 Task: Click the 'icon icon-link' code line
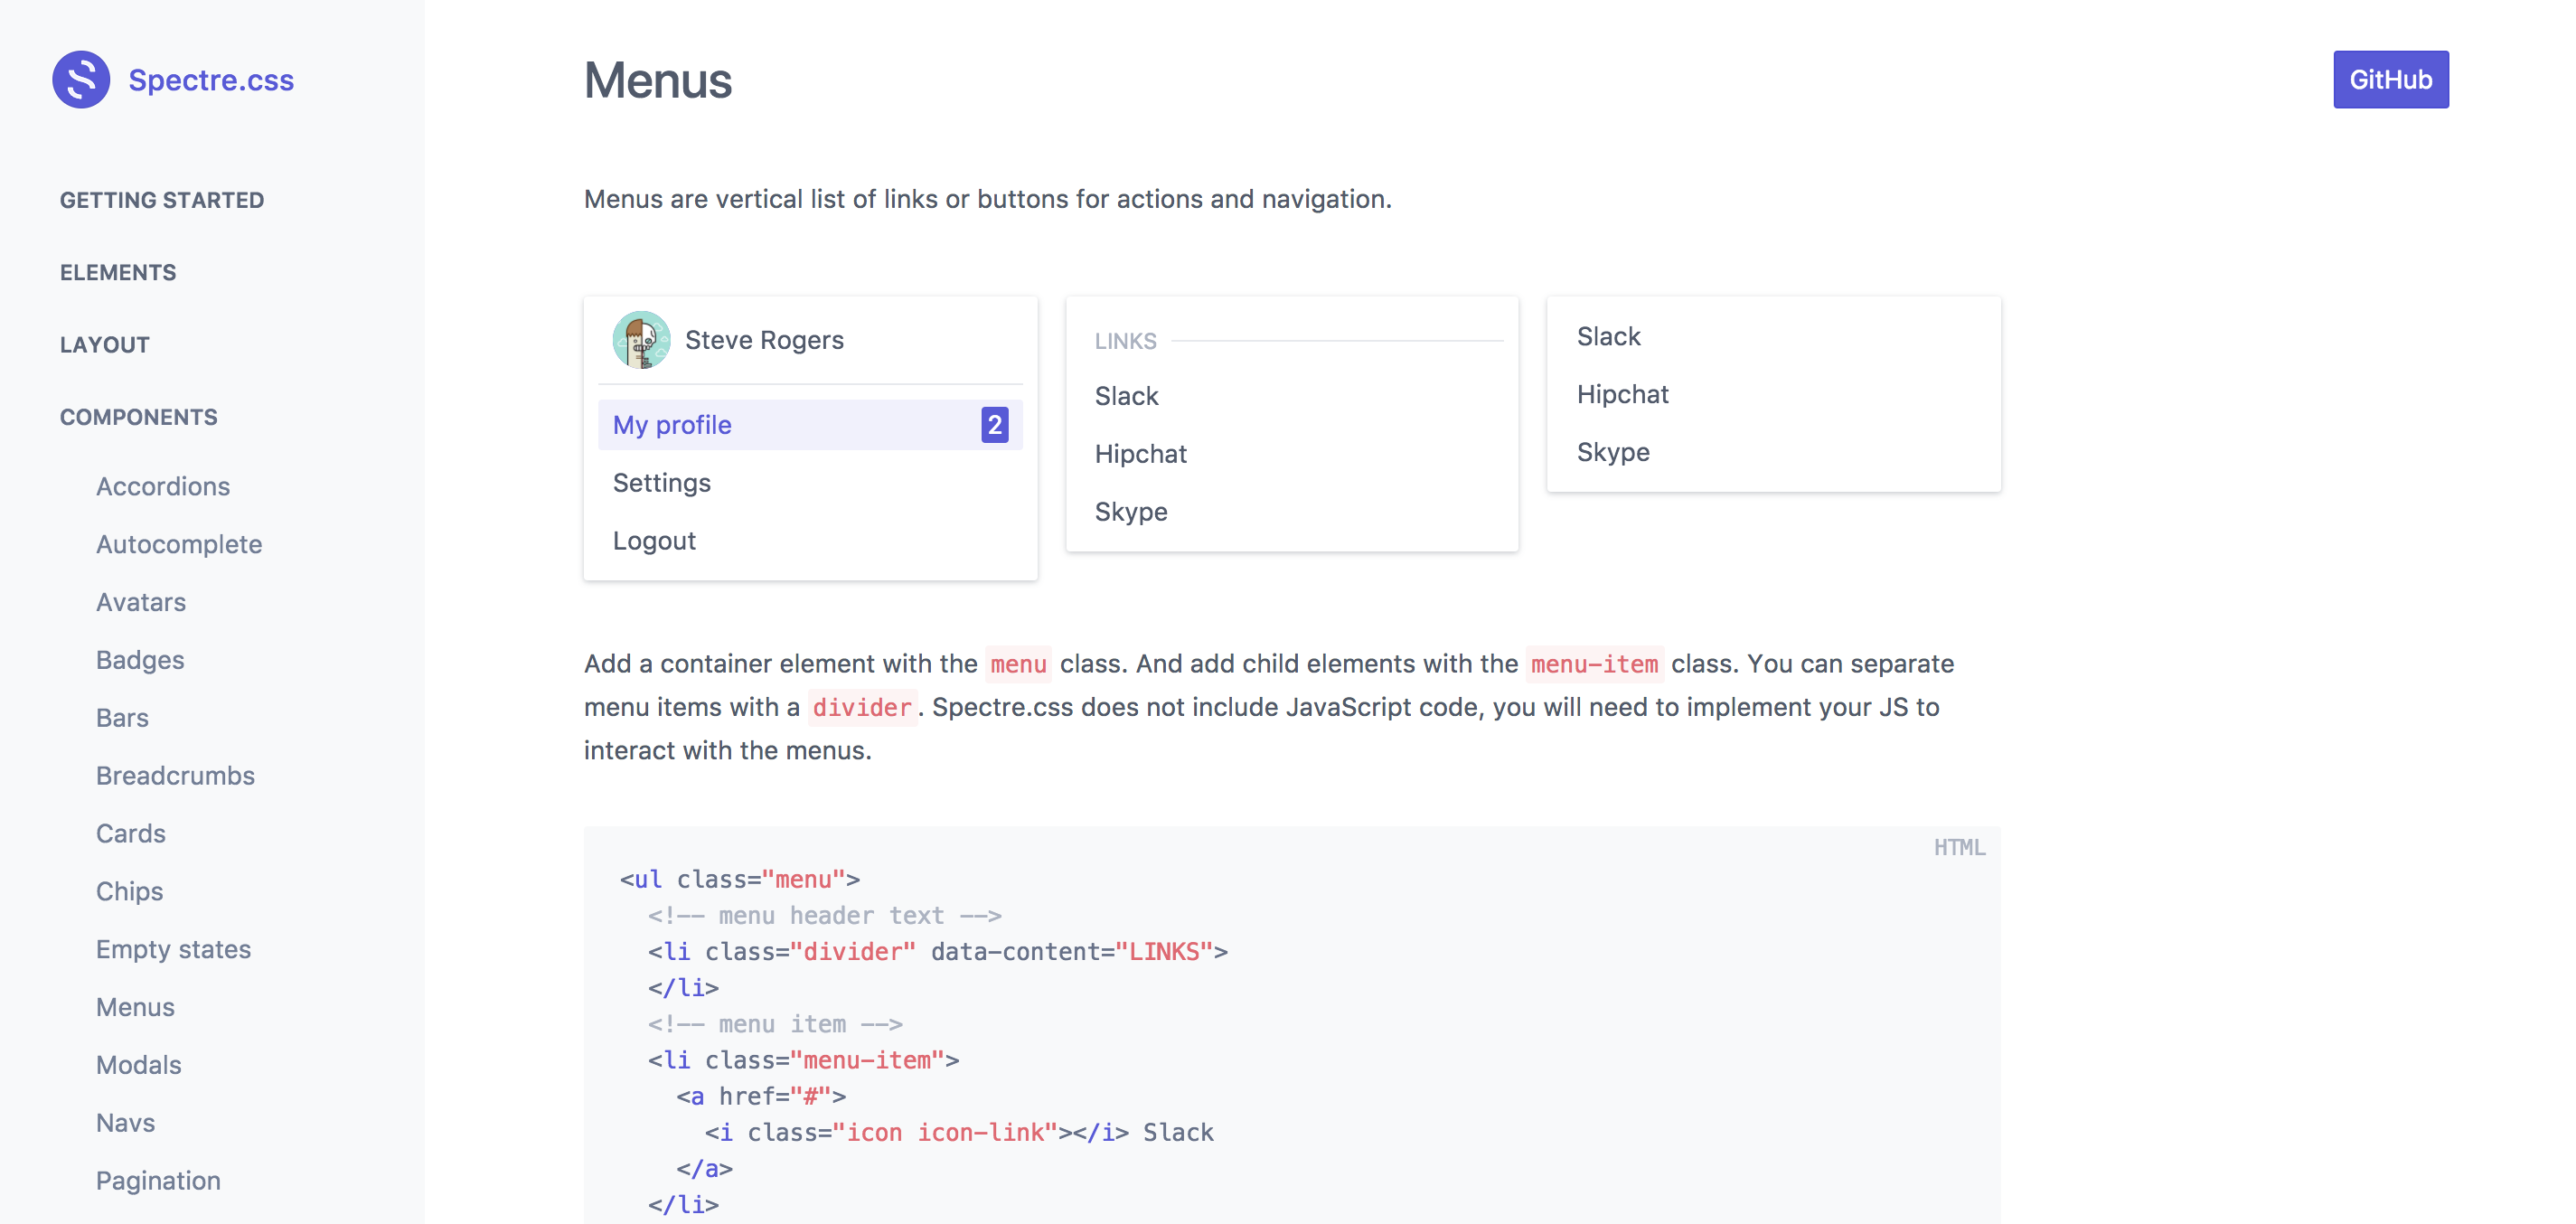[959, 1132]
